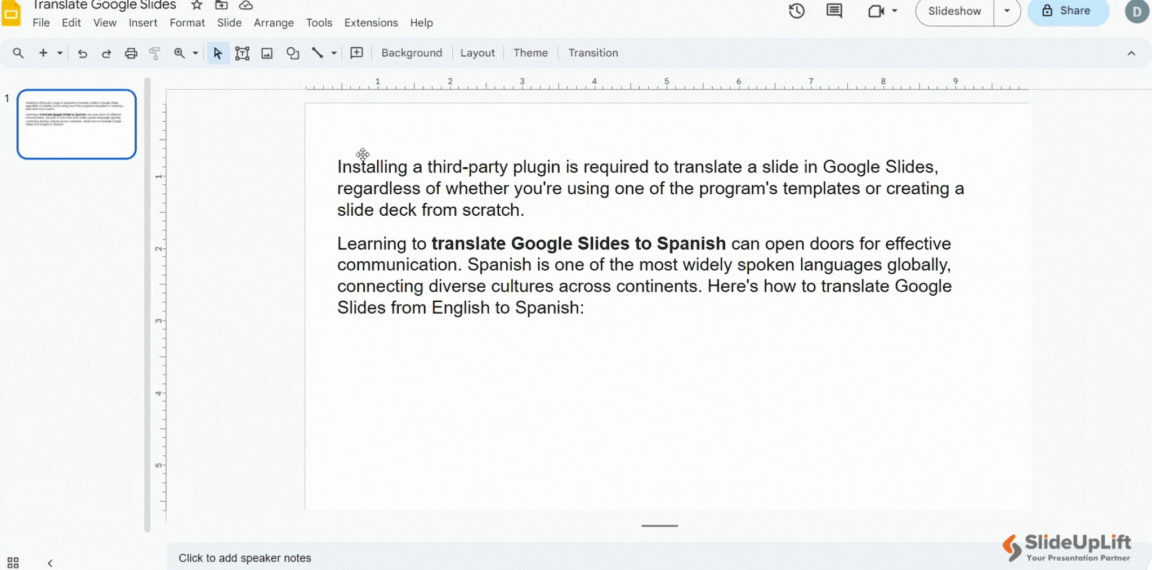Click the Zoom magnifier tool
The height and width of the screenshot is (570, 1152).
pyautogui.click(x=179, y=53)
